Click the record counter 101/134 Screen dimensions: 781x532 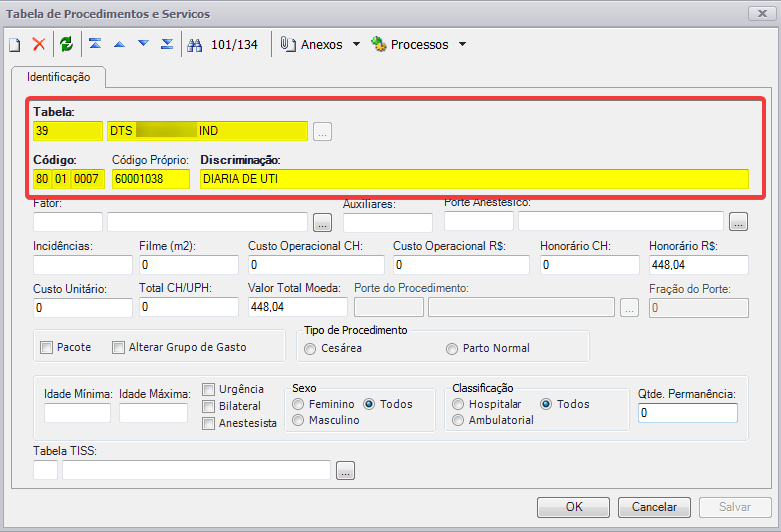tap(234, 45)
